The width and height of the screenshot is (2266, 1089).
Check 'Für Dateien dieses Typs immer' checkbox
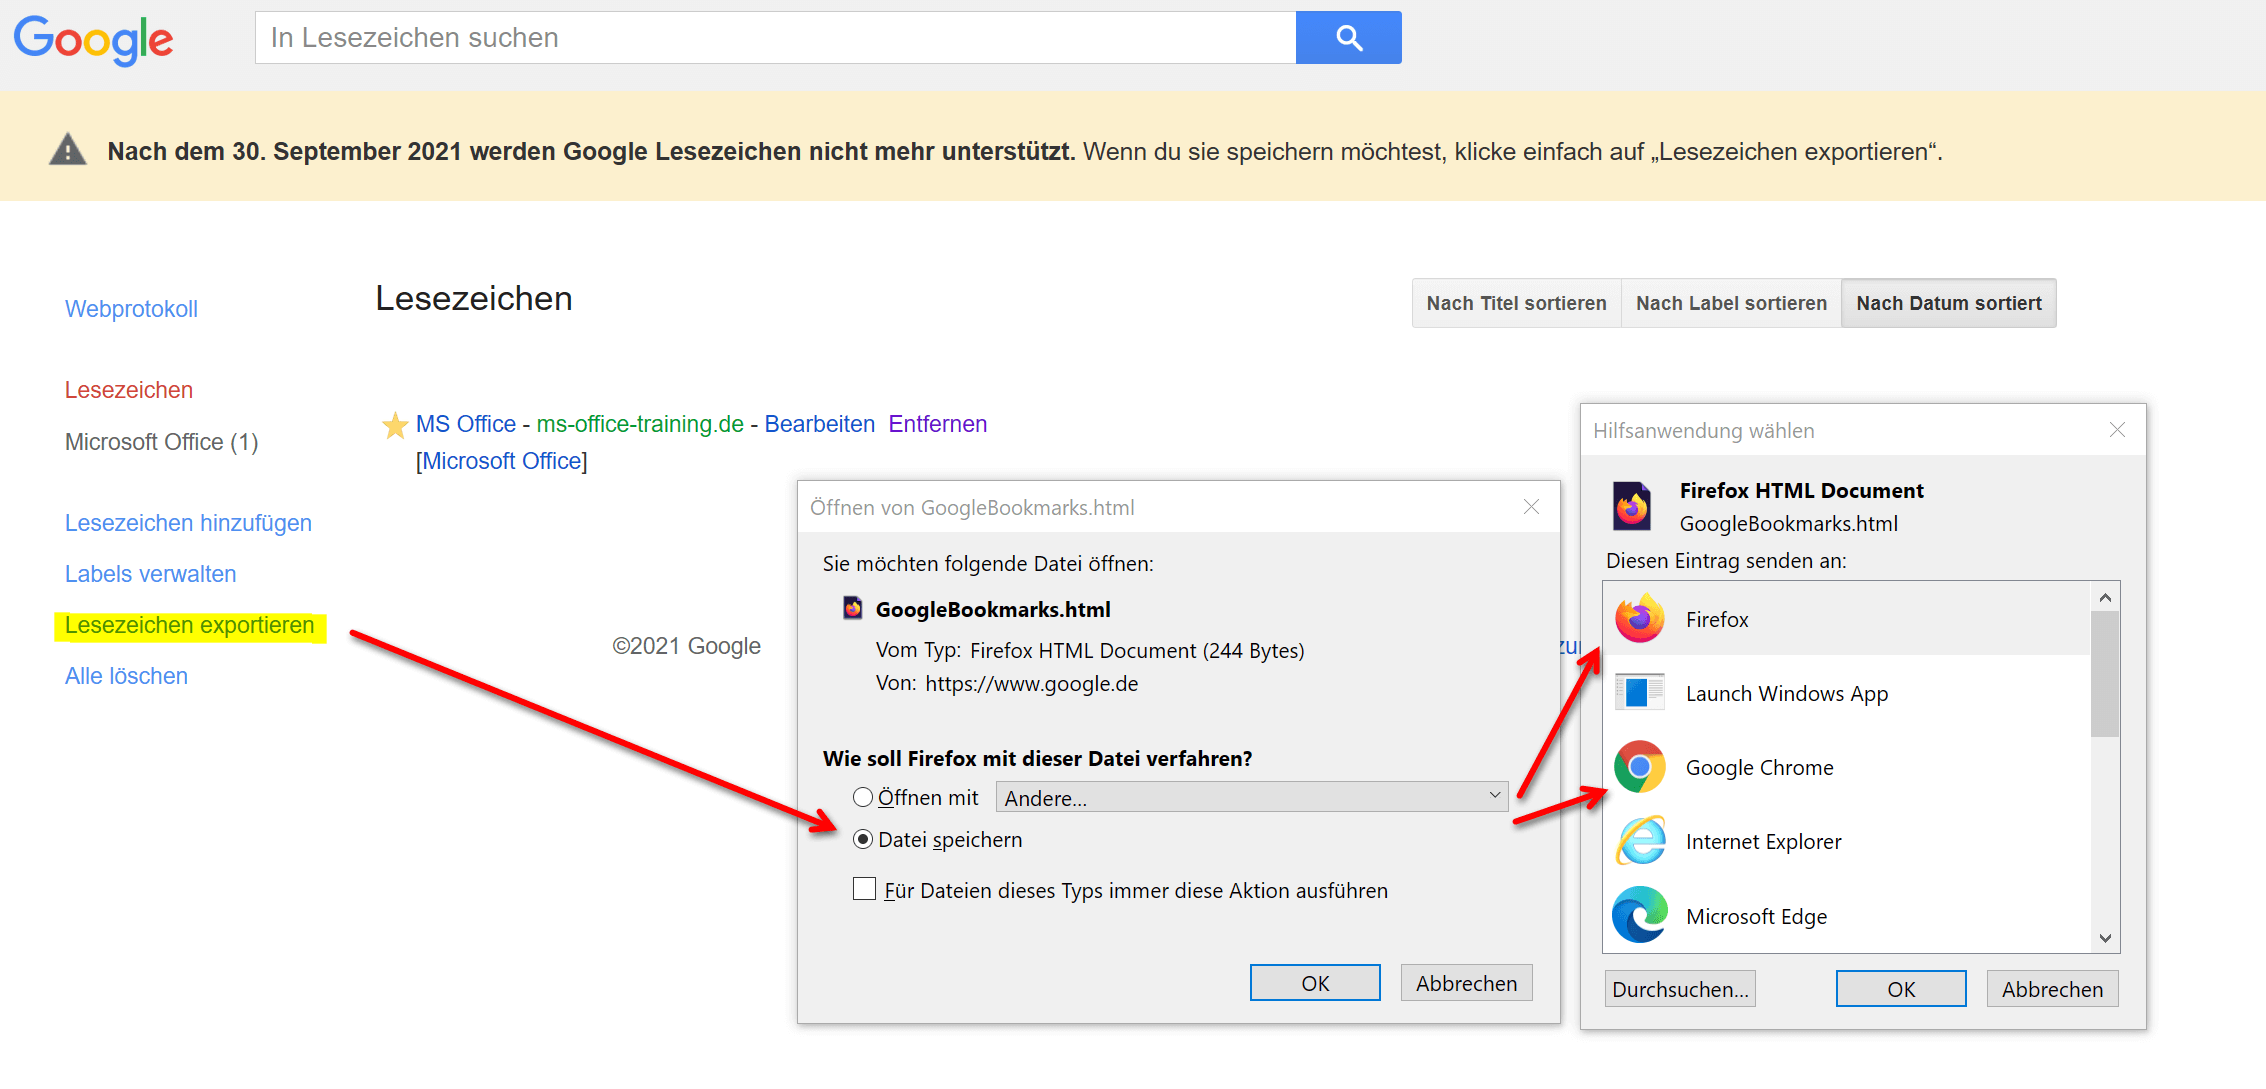coord(864,889)
